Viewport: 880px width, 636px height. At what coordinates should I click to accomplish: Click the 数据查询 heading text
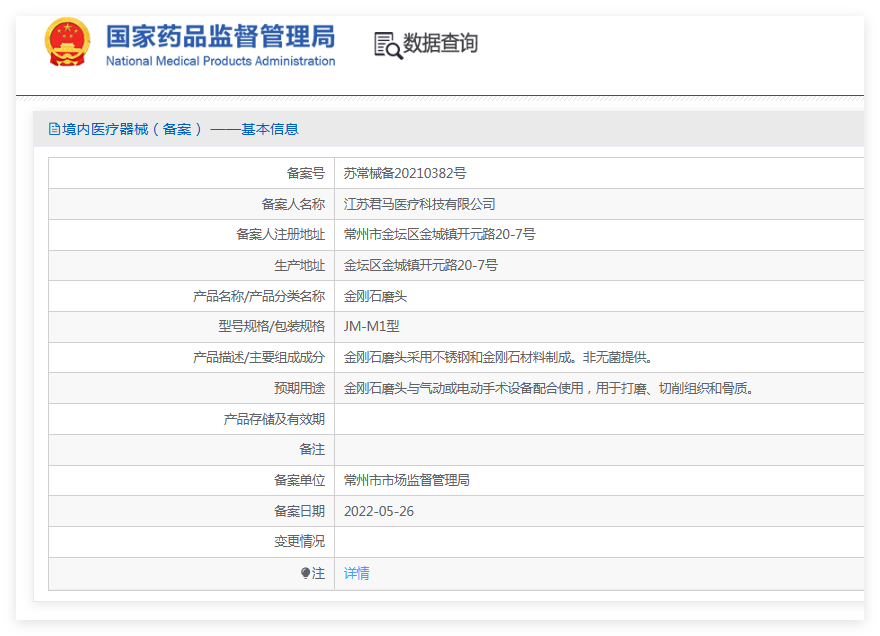pos(440,44)
